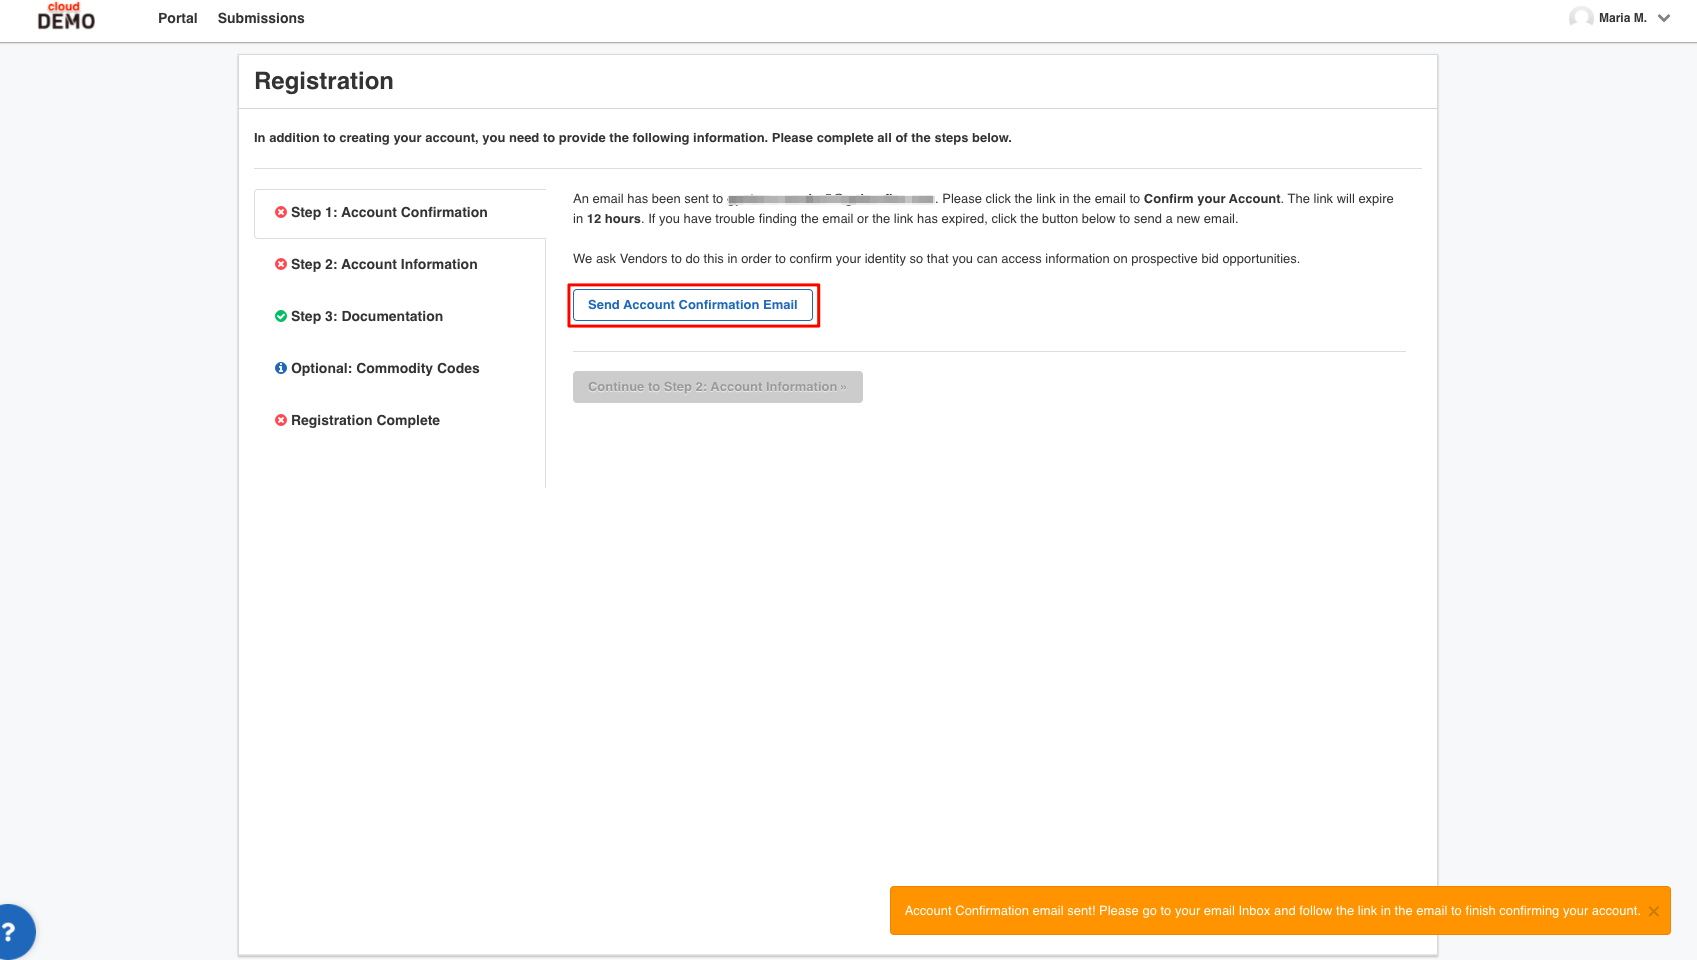1697x960 pixels.
Task: Click red X icon beside Registration Complete
Action: (281, 420)
